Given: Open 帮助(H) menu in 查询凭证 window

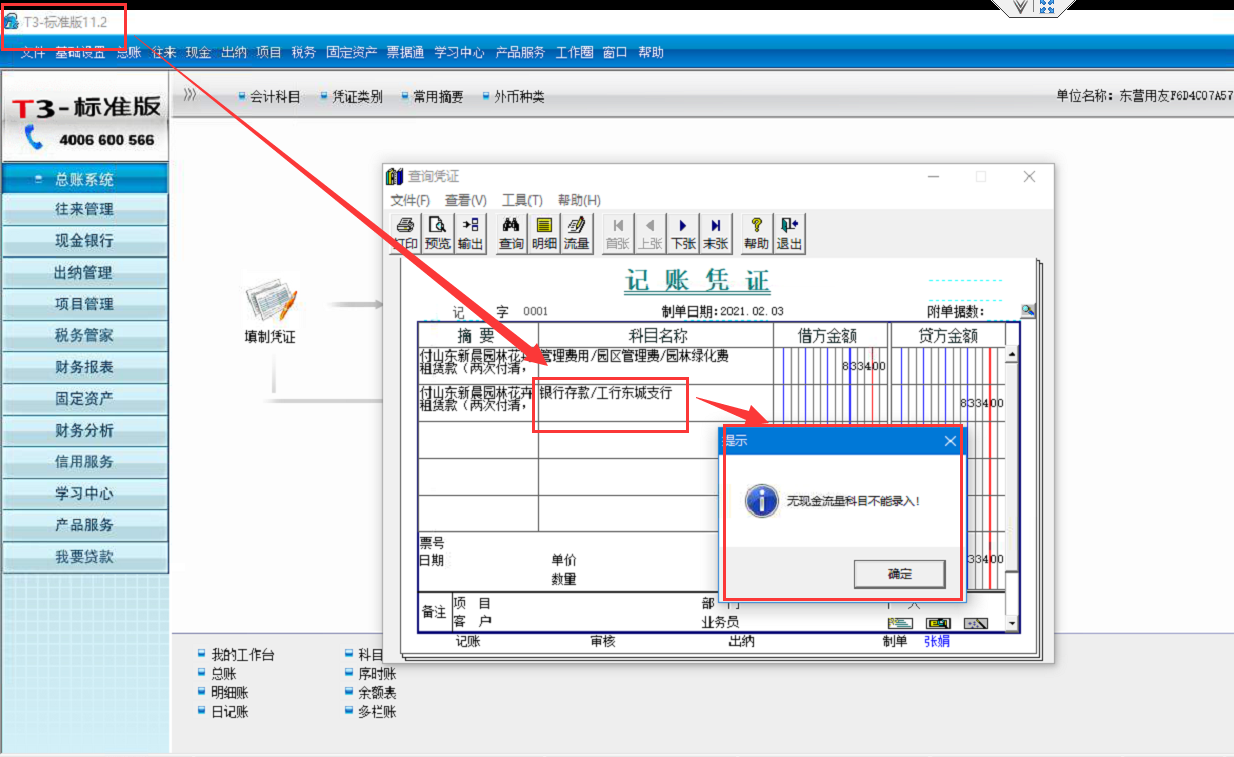Looking at the screenshot, I should [x=579, y=200].
